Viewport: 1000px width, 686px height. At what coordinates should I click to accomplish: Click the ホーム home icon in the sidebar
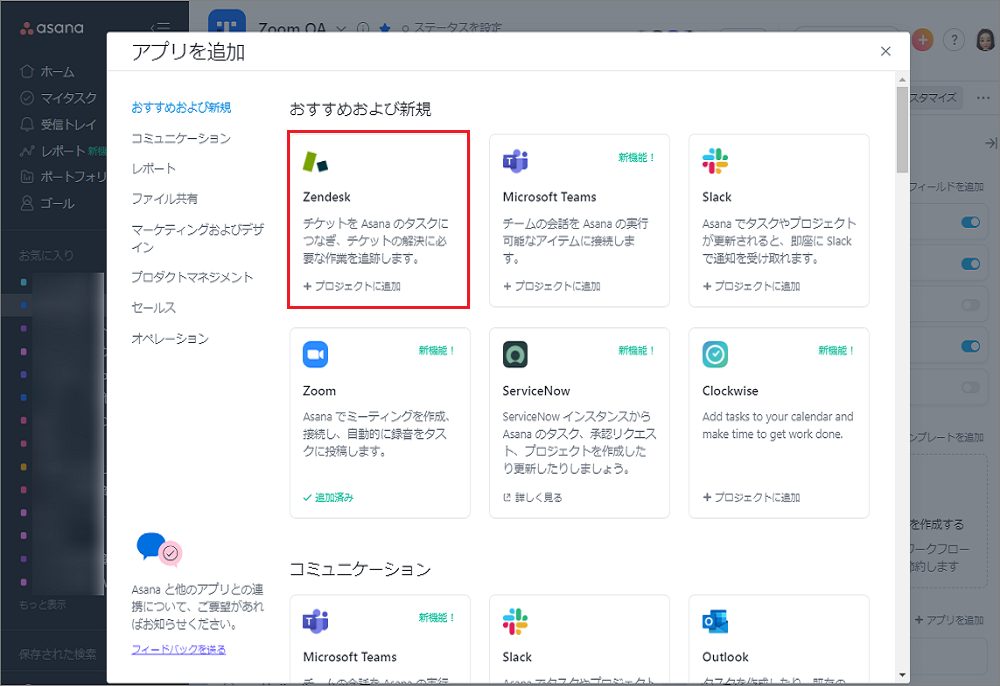(x=27, y=71)
